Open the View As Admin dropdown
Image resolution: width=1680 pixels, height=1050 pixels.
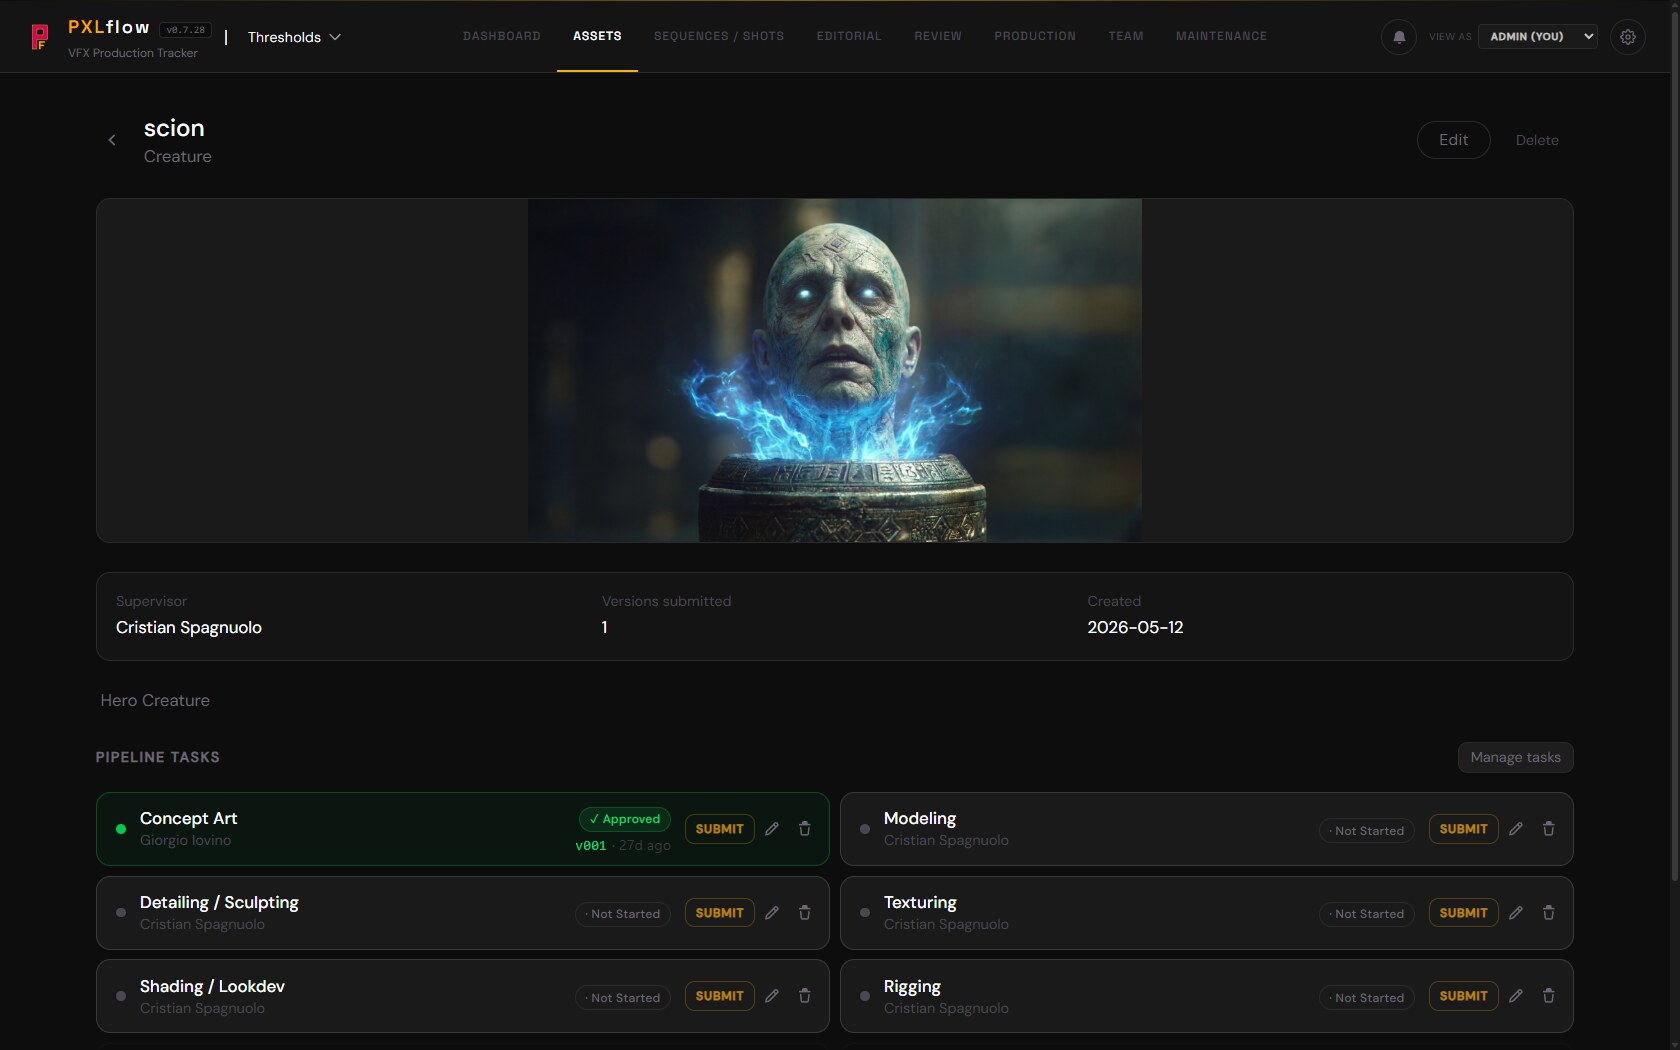coord(1538,37)
